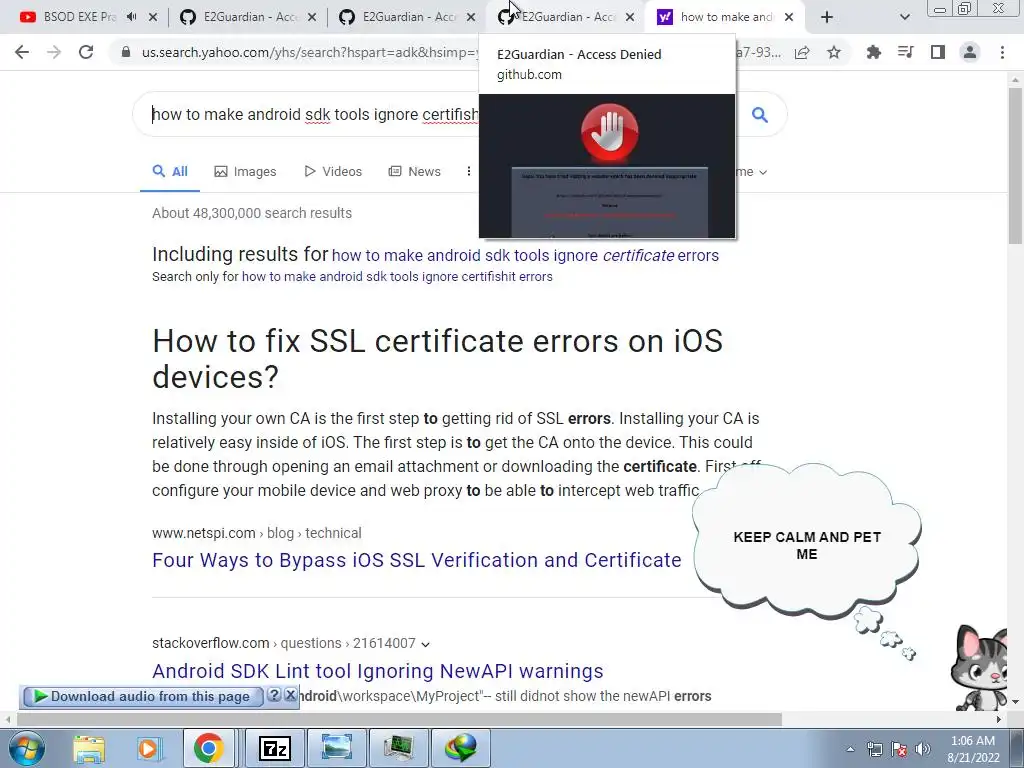
Task: Open the Extensions puzzle icon
Action: [874, 52]
